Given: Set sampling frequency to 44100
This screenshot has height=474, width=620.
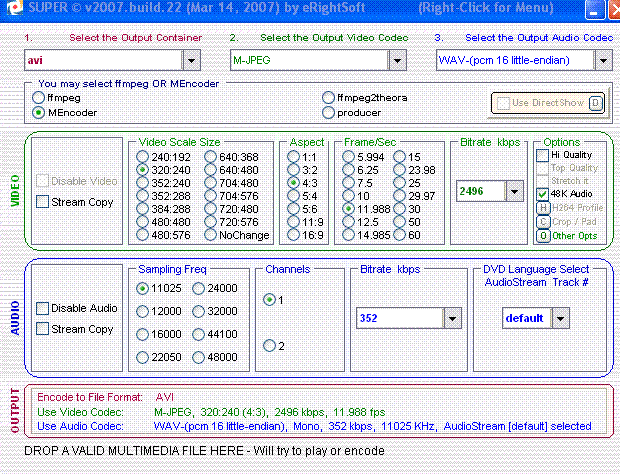Looking at the screenshot, I should point(198,334).
